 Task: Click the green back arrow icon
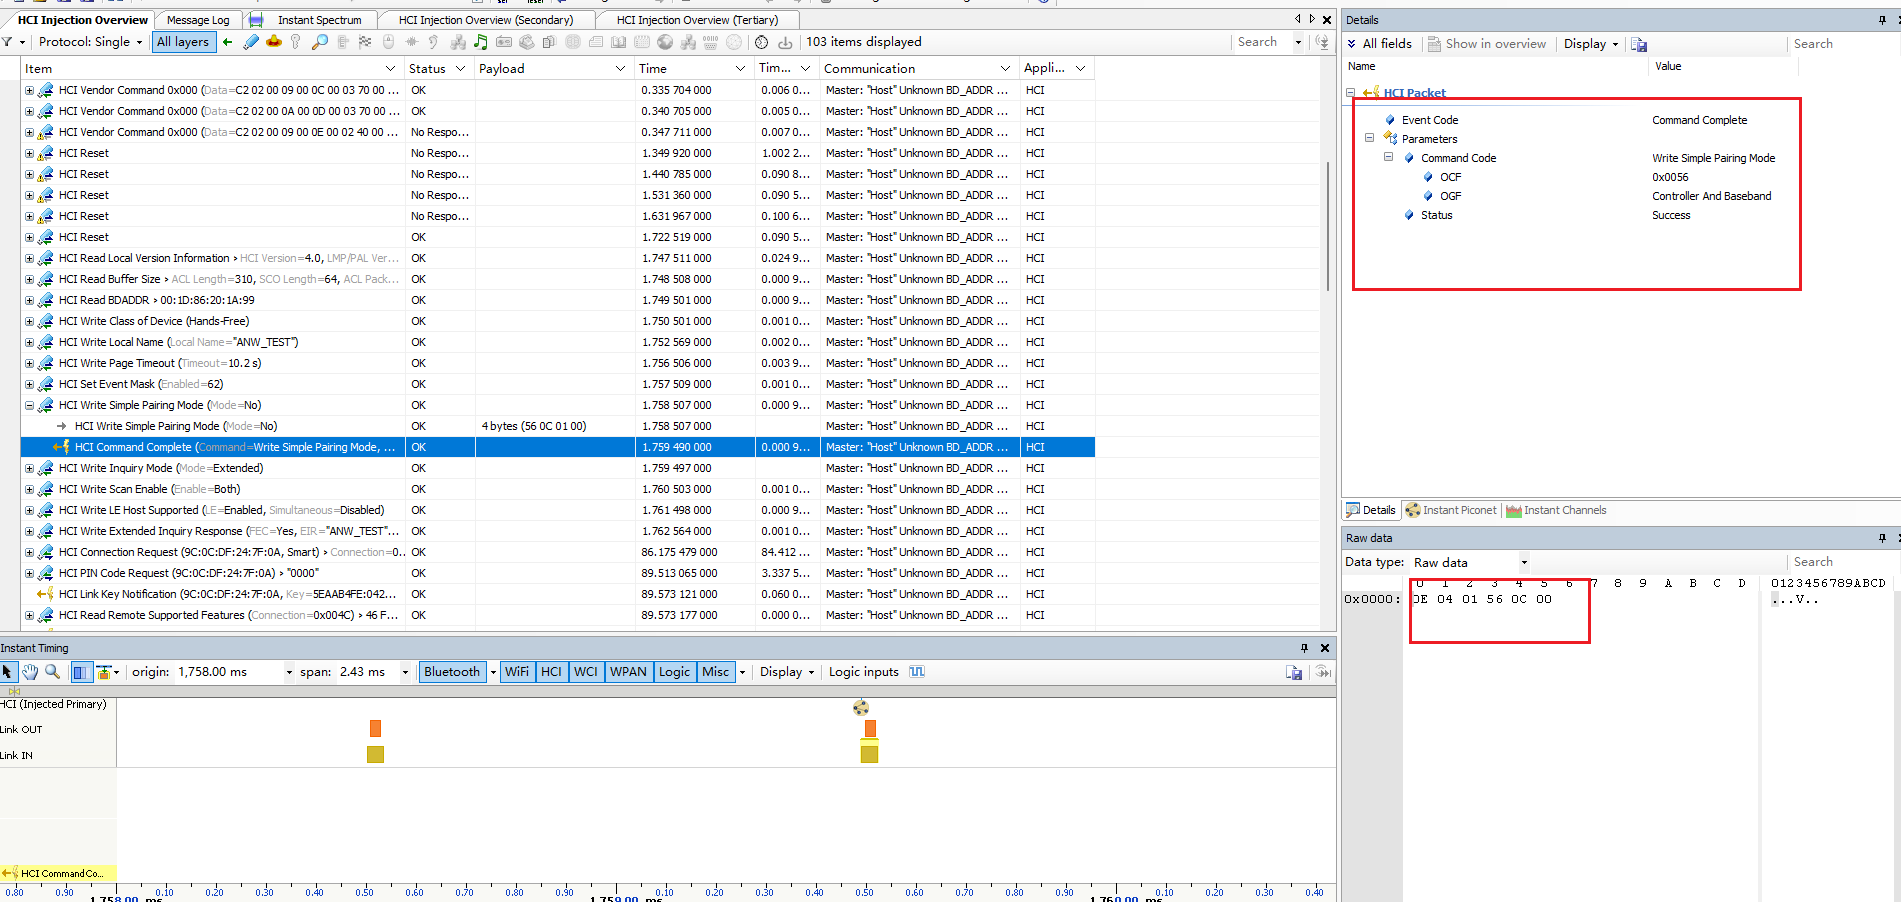tap(228, 42)
